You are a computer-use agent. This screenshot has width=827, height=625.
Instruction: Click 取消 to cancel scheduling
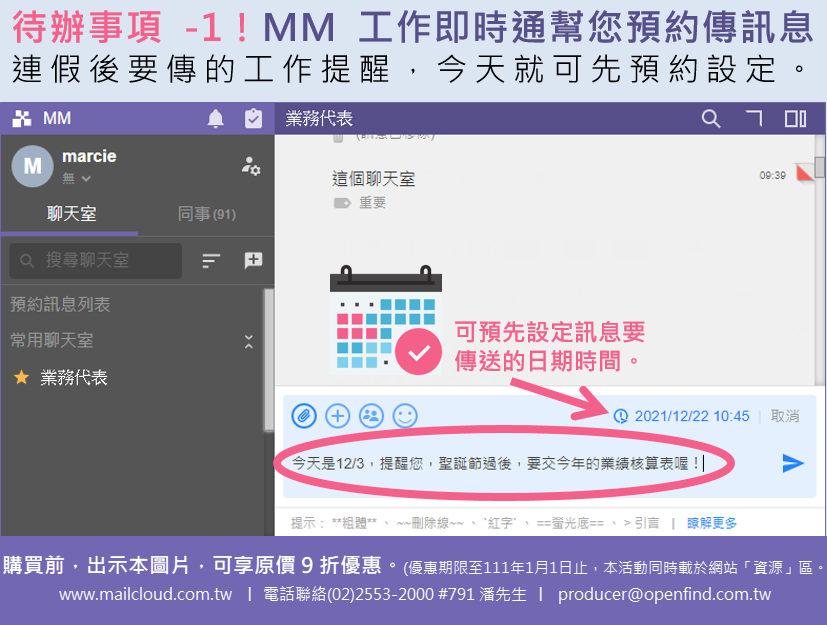click(x=785, y=416)
